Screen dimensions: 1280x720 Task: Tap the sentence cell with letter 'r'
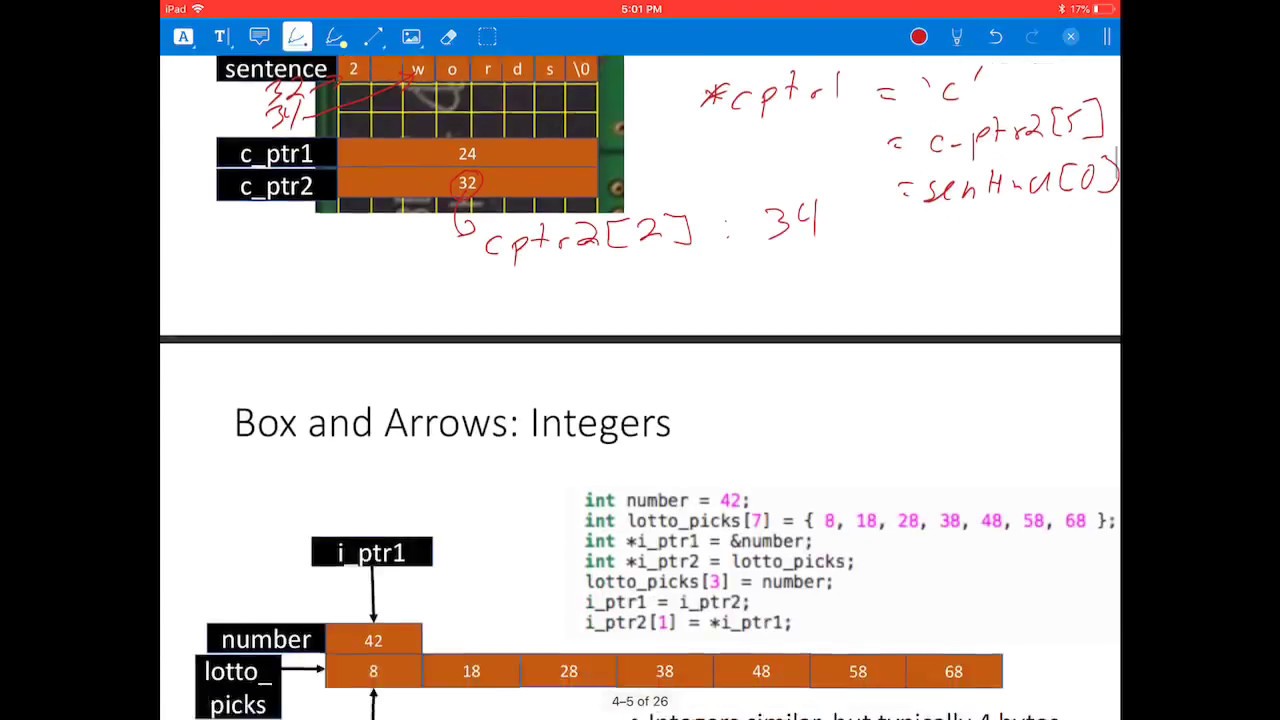[486, 69]
